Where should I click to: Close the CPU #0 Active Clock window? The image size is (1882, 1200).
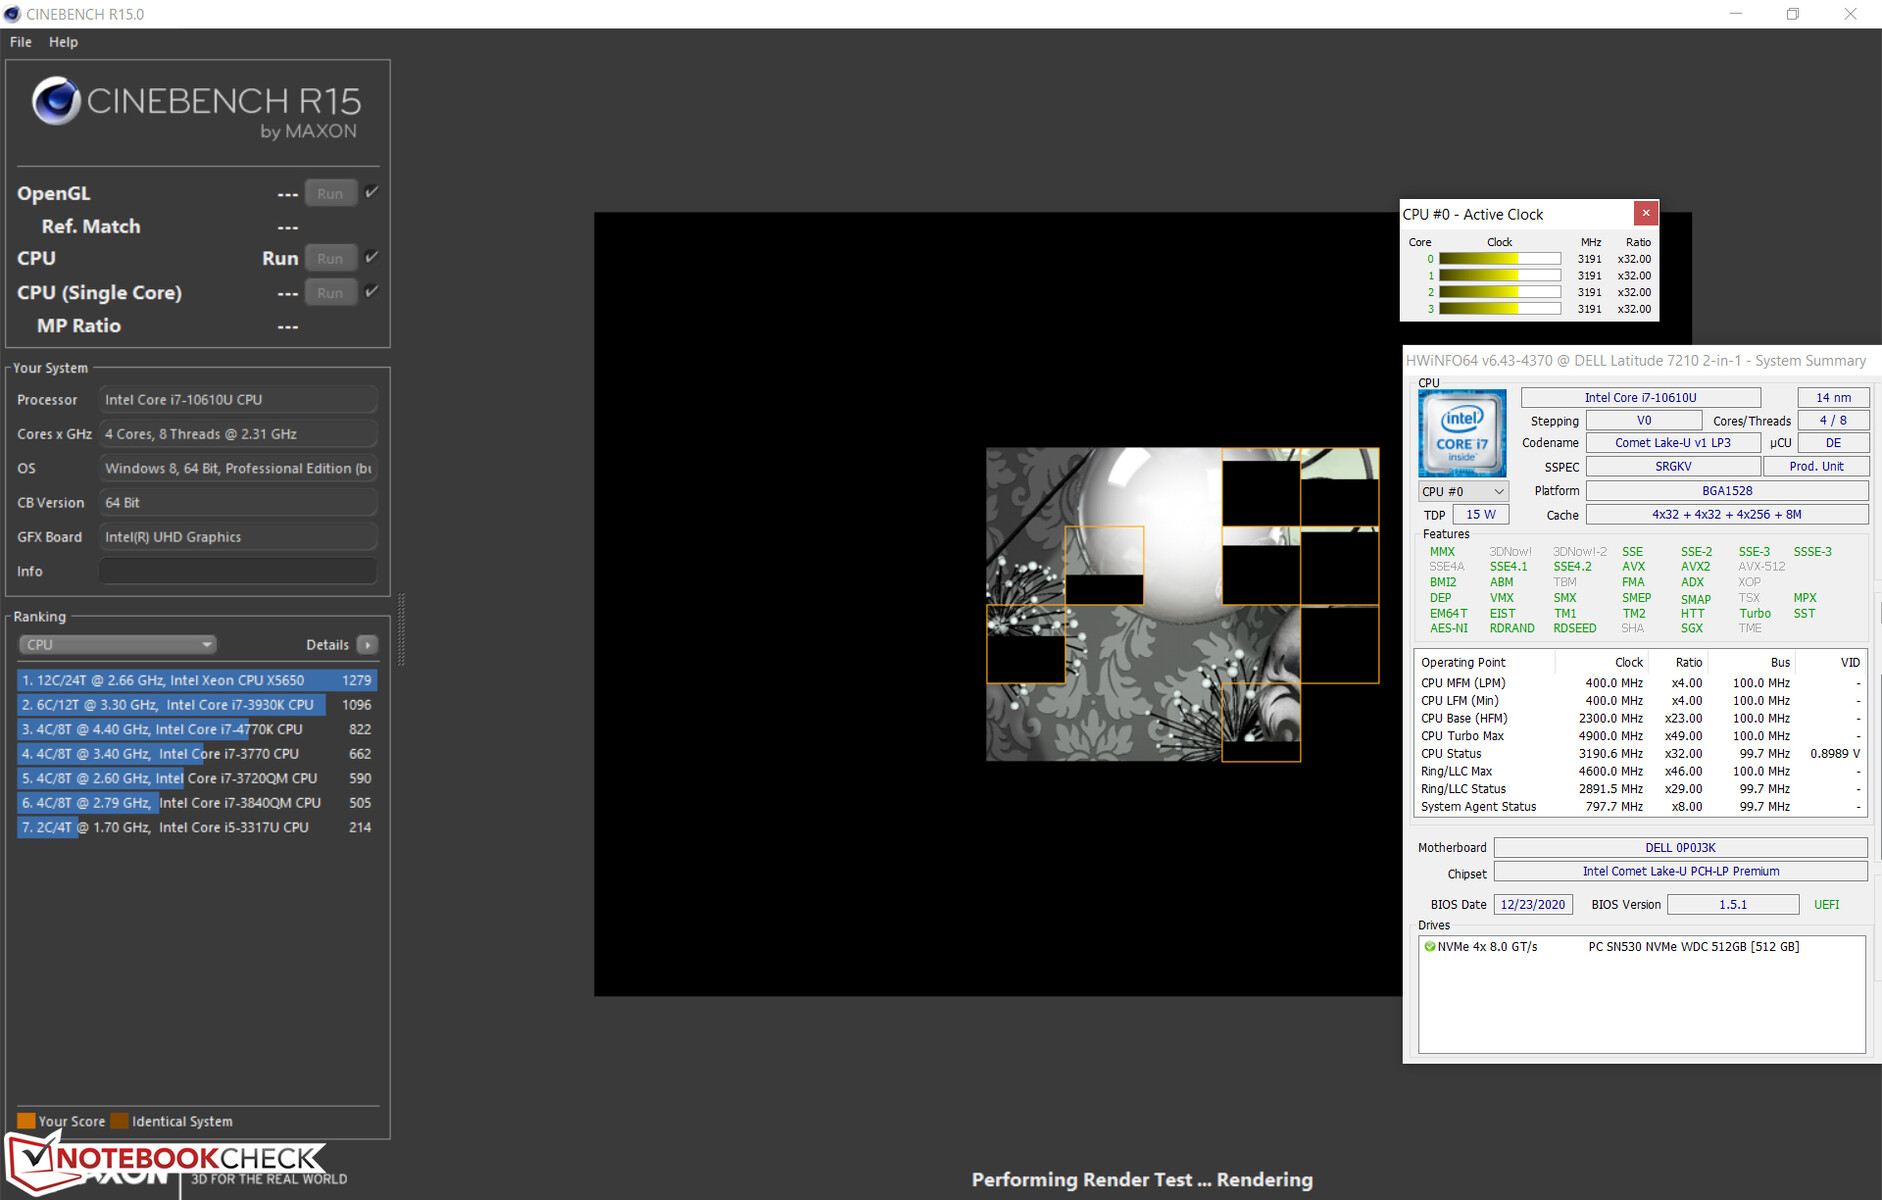pyautogui.click(x=1645, y=213)
